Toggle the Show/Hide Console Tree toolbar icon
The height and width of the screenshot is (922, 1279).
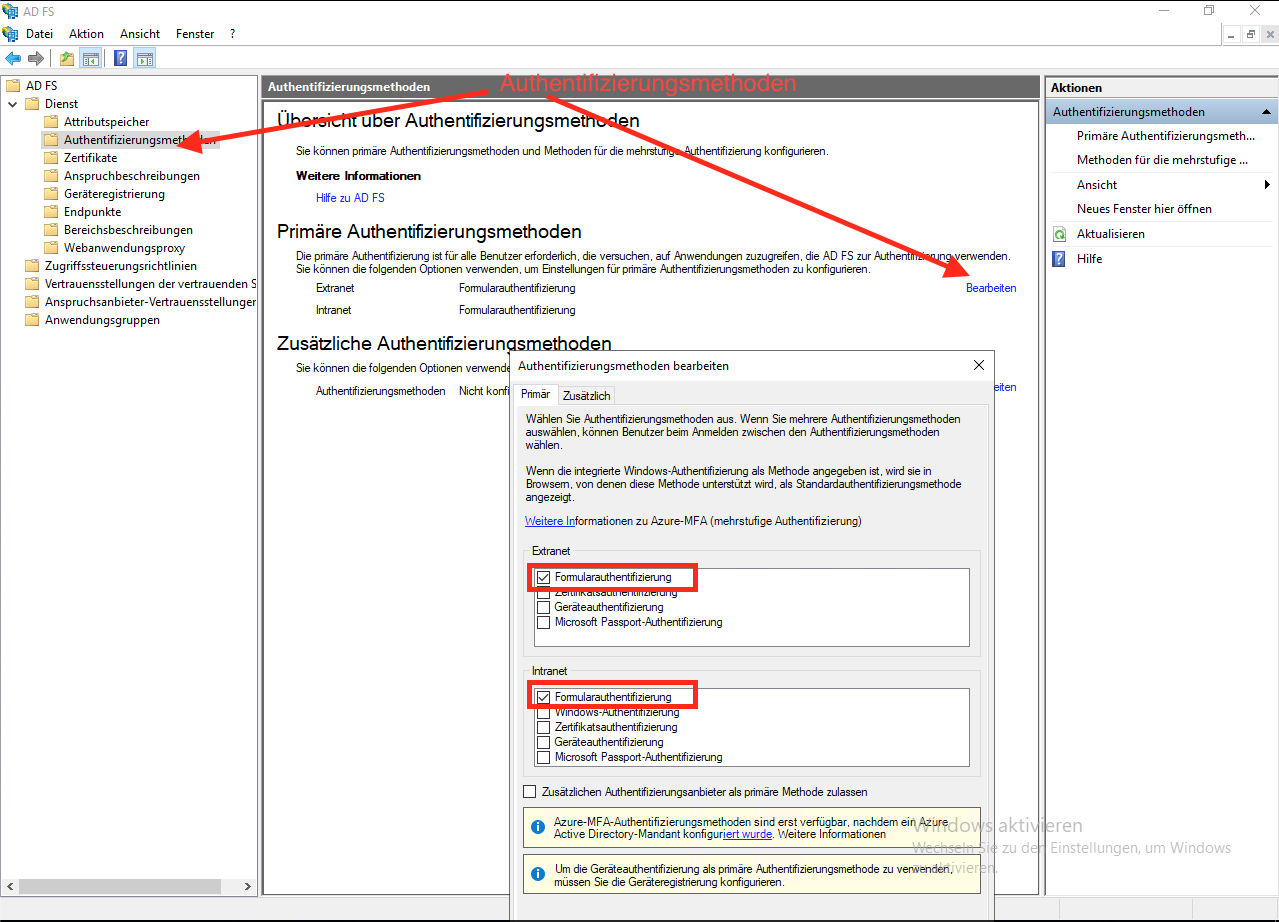(91, 58)
